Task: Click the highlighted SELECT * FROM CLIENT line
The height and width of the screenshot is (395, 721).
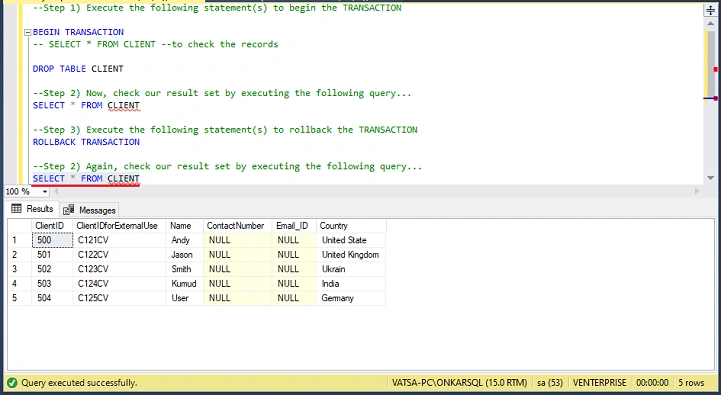Action: (86, 178)
